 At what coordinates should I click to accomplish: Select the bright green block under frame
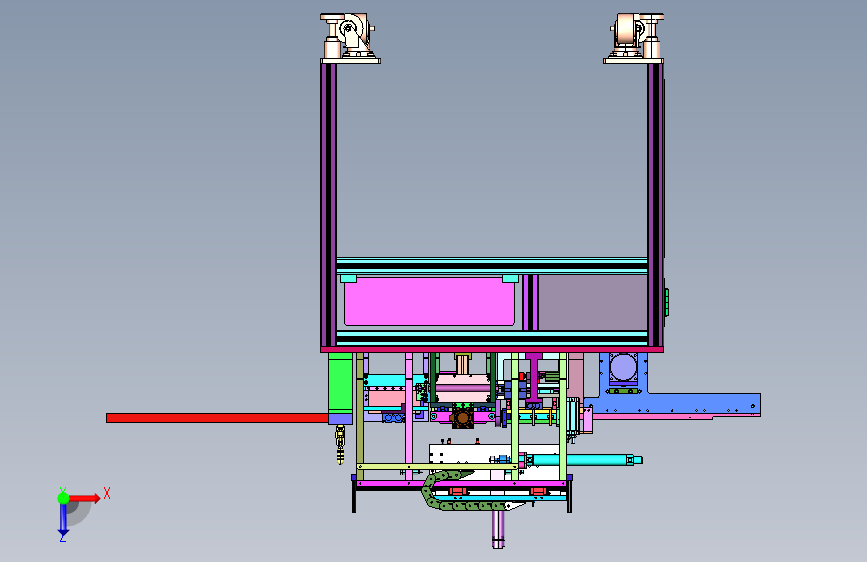point(341,384)
